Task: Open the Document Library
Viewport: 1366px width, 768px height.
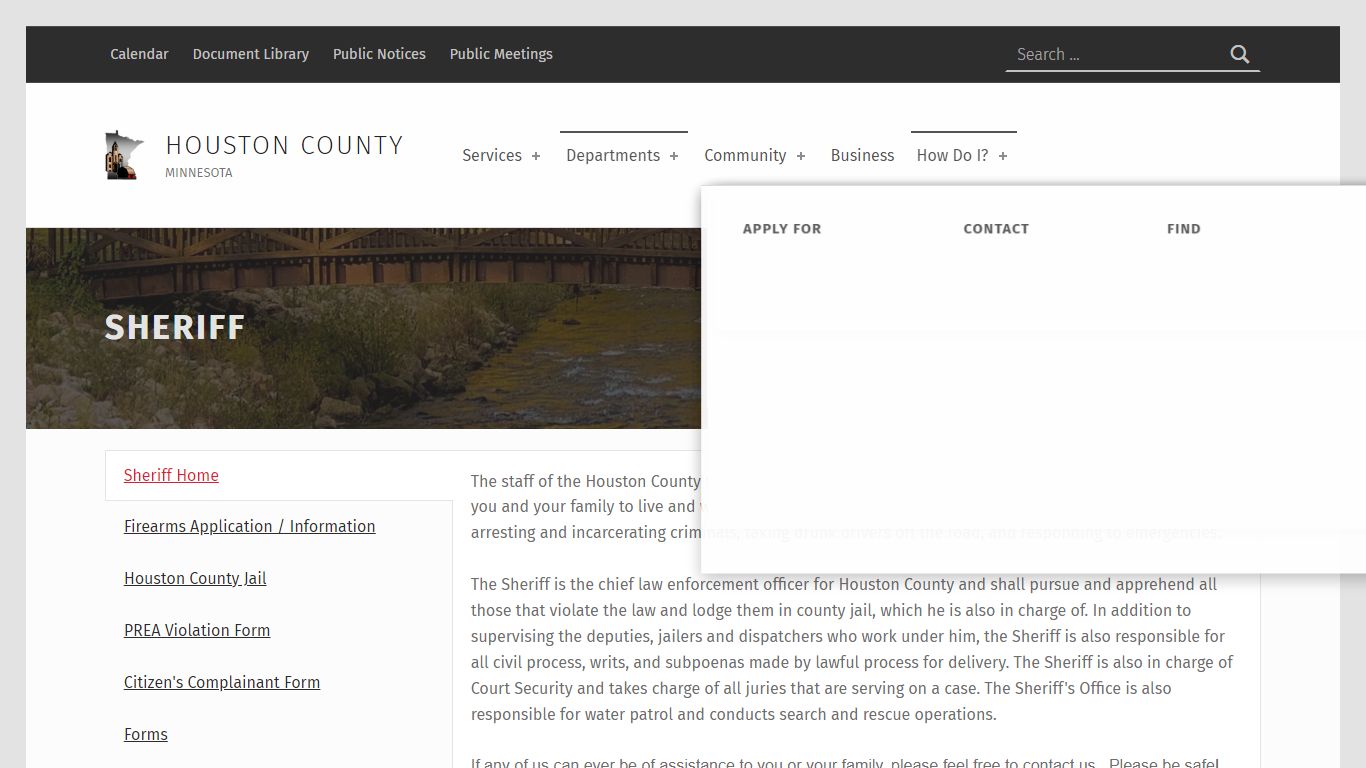Action: [251, 54]
